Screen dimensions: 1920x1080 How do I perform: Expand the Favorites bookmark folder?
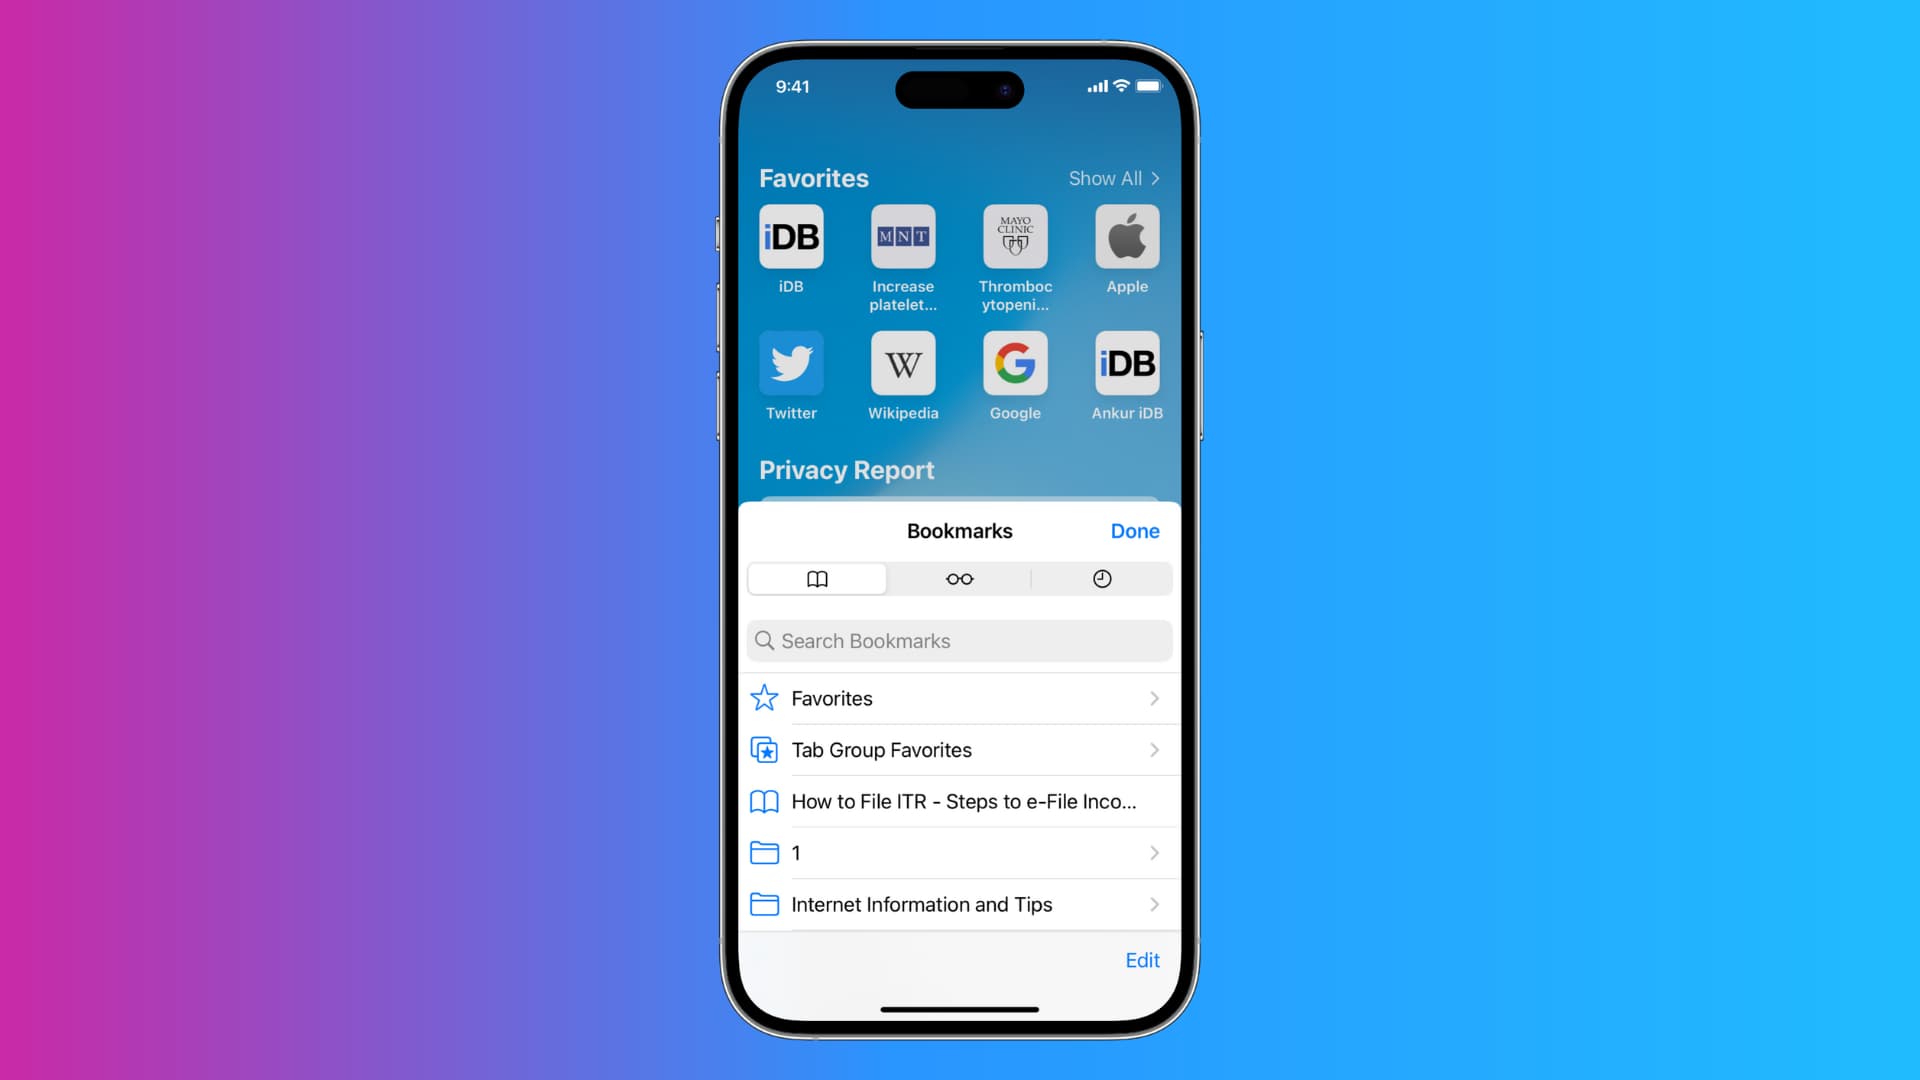pyautogui.click(x=959, y=698)
